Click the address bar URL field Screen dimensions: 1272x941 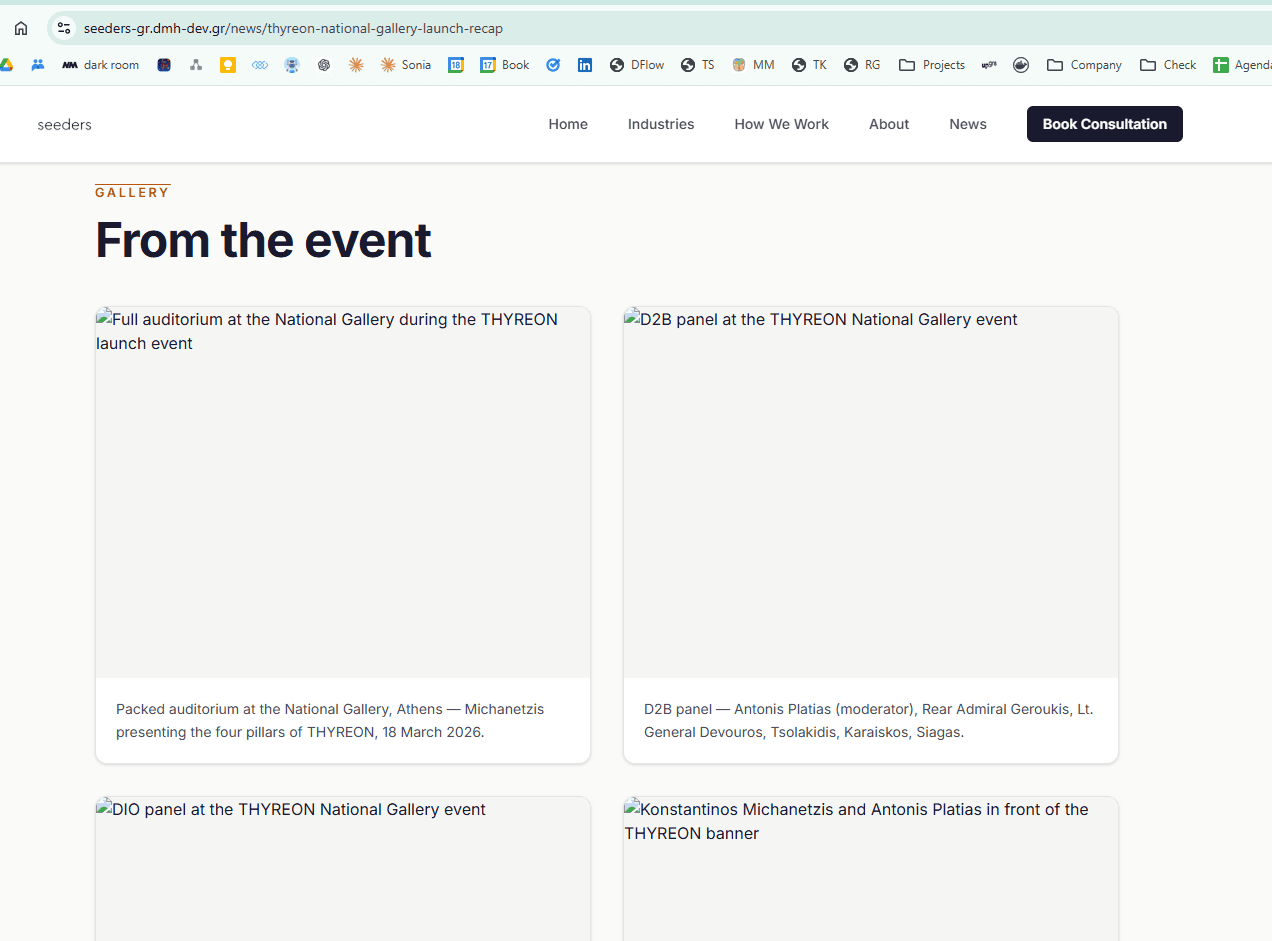click(x=660, y=28)
